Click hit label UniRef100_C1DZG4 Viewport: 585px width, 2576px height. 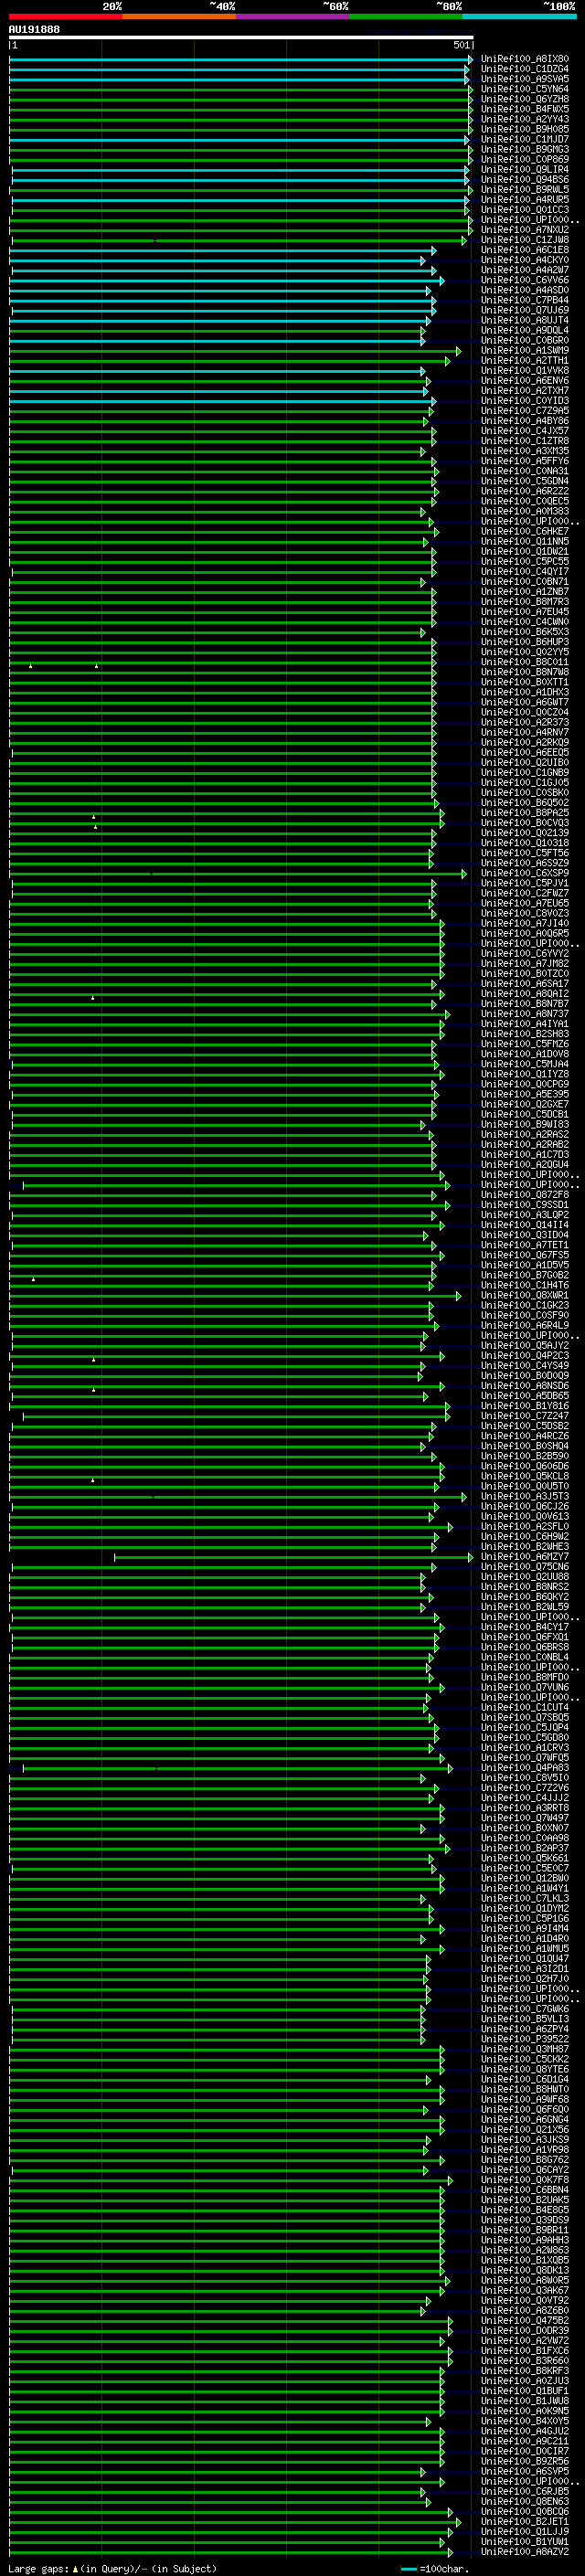coord(525,69)
